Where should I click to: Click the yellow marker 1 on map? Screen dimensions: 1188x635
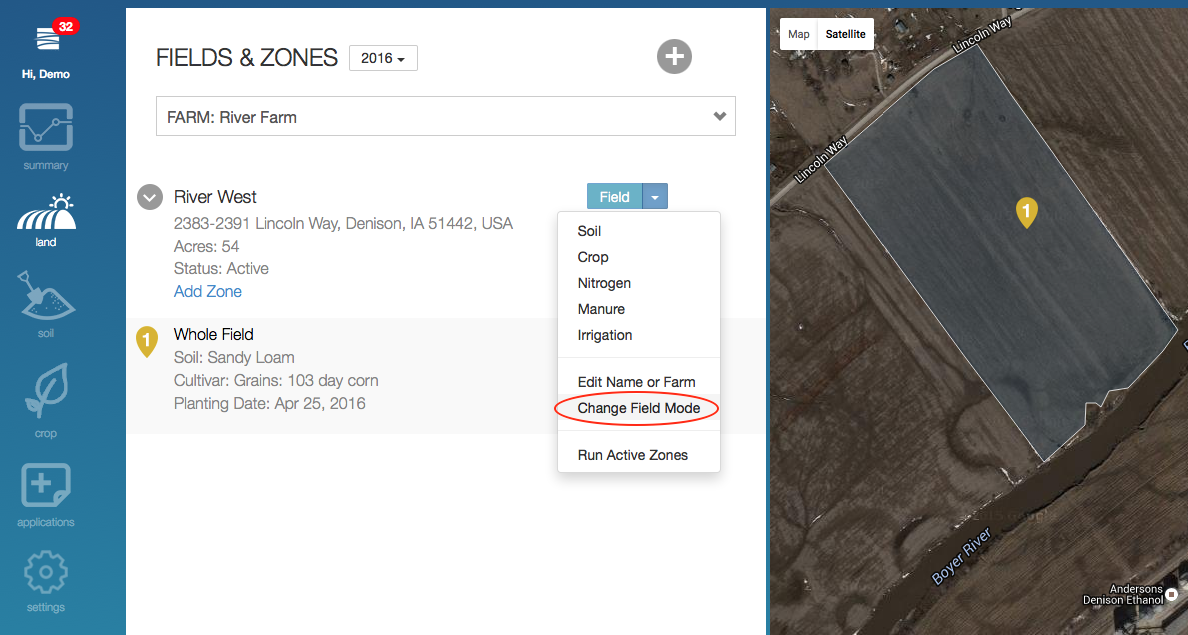pos(1026,211)
